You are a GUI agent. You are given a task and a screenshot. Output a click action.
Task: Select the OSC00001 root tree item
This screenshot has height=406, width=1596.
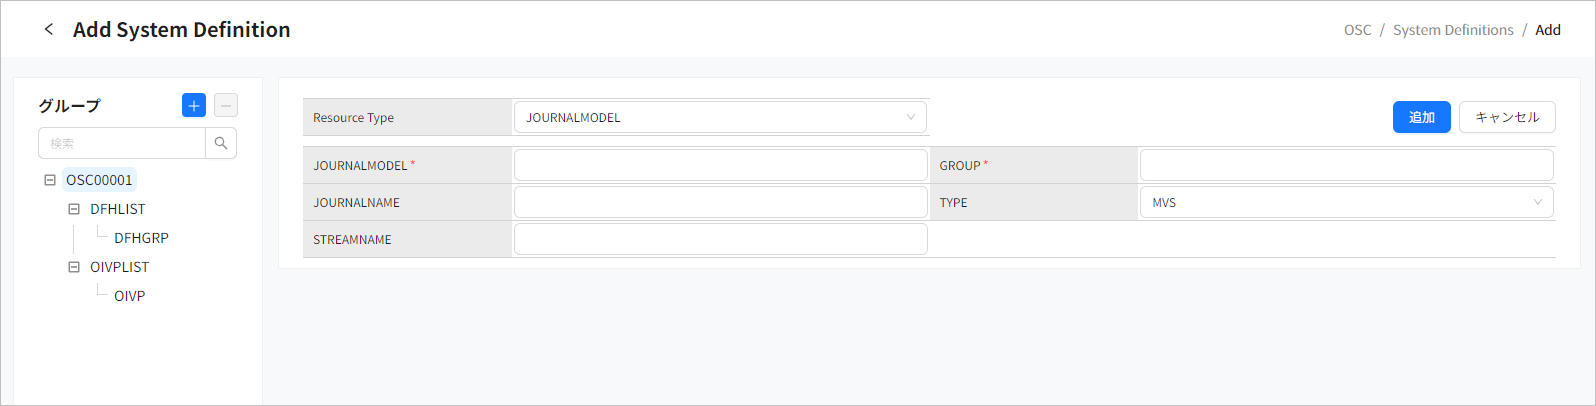pyautogui.click(x=99, y=180)
